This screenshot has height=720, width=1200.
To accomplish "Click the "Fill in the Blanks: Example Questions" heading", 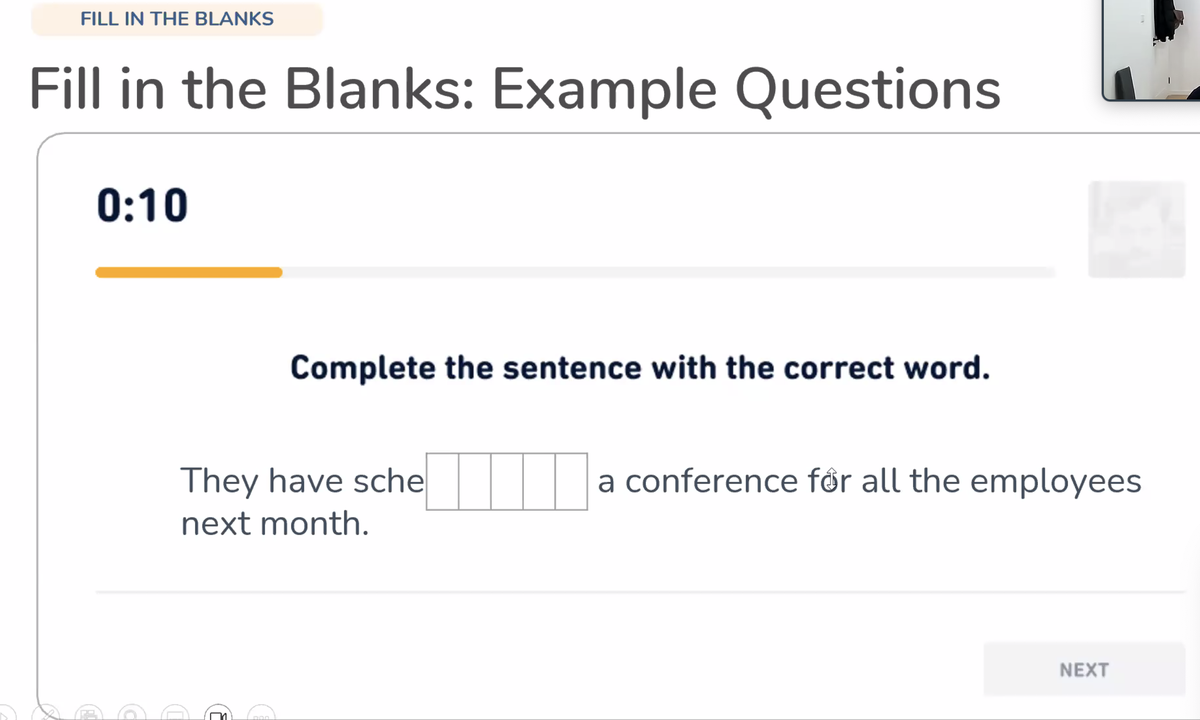I will point(514,89).
